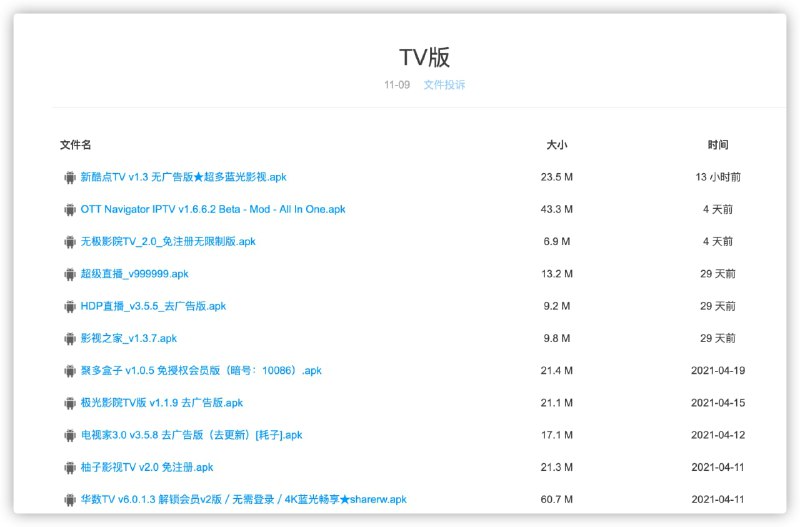Click the Android icon beside 华数TV v6.0.1.3

[x=70, y=500]
